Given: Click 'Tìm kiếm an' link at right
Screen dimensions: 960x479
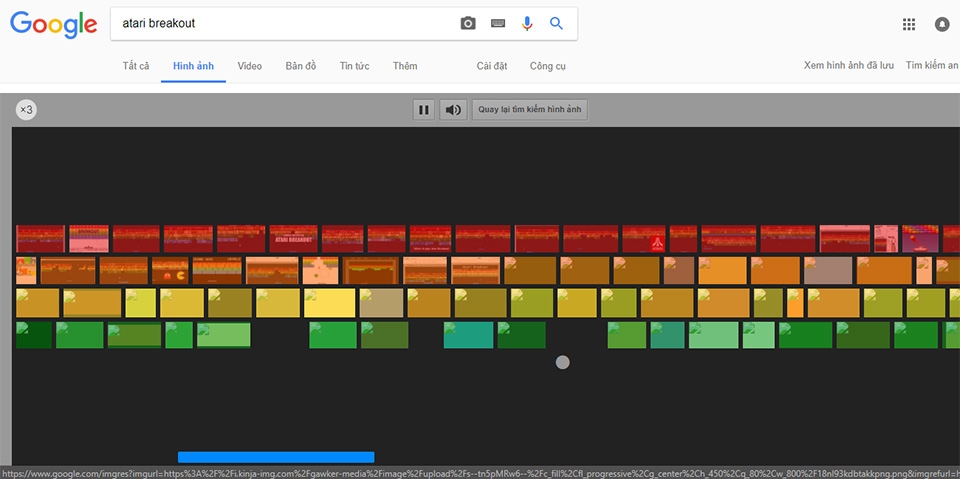Looking at the screenshot, I should click(932, 66).
